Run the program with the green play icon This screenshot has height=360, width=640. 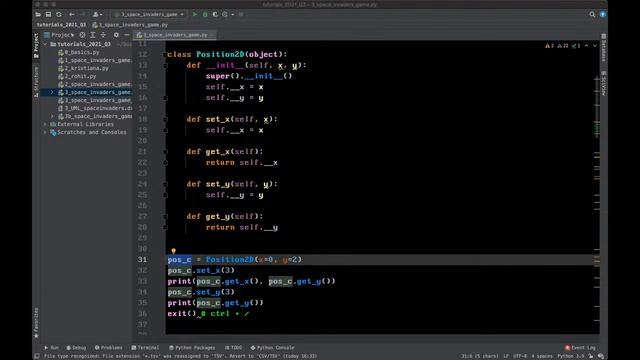point(195,14)
